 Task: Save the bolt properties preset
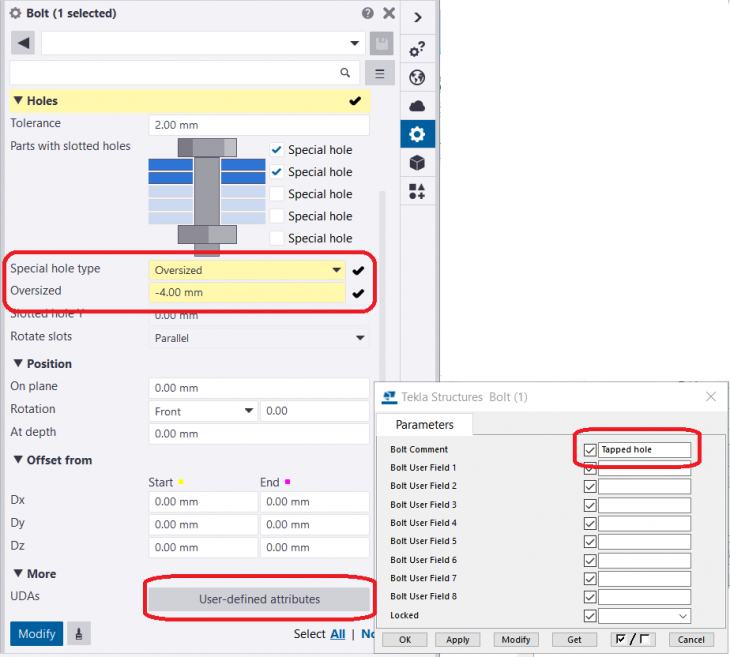coord(381,44)
